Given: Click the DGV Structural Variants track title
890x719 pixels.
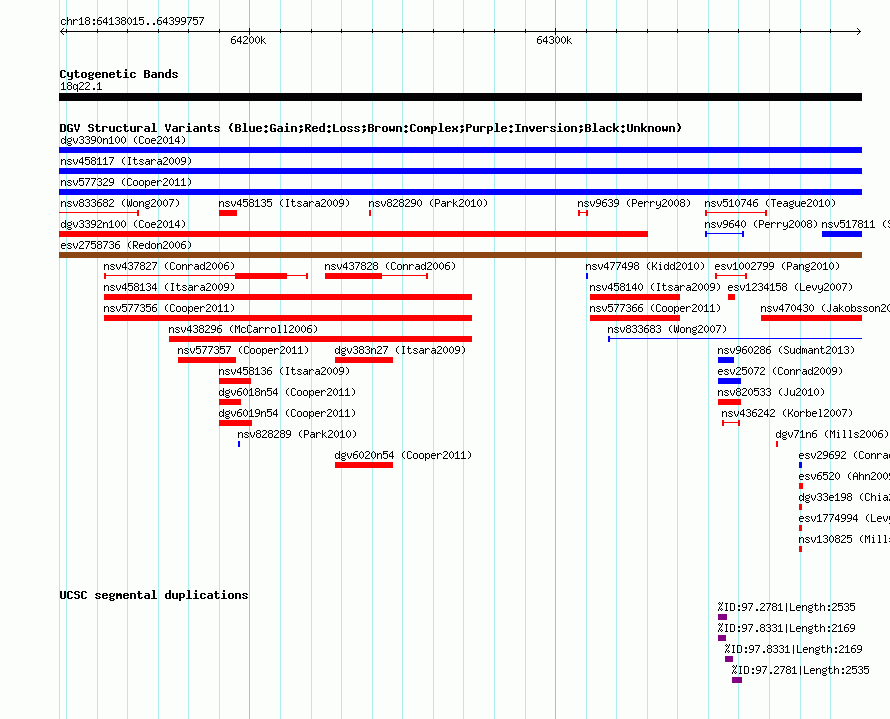Looking at the screenshot, I should click(x=371, y=128).
